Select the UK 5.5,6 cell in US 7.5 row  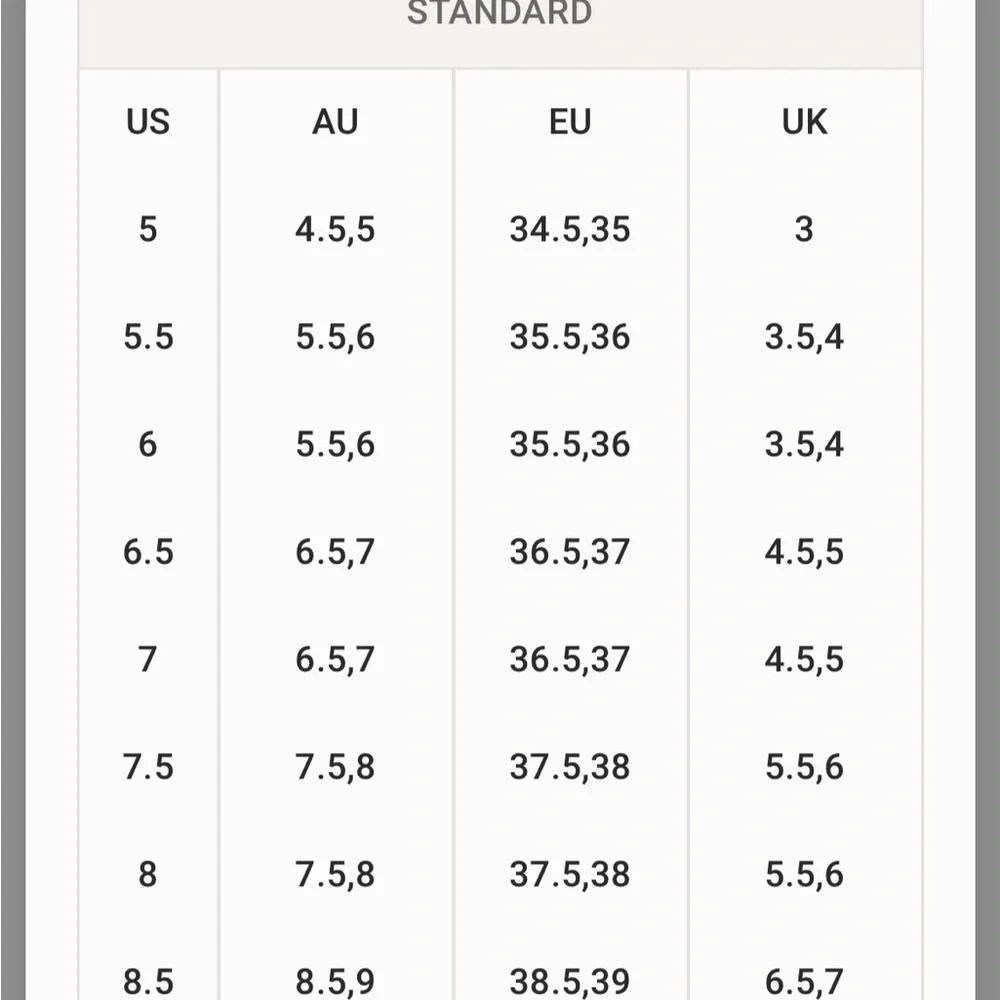(804, 767)
